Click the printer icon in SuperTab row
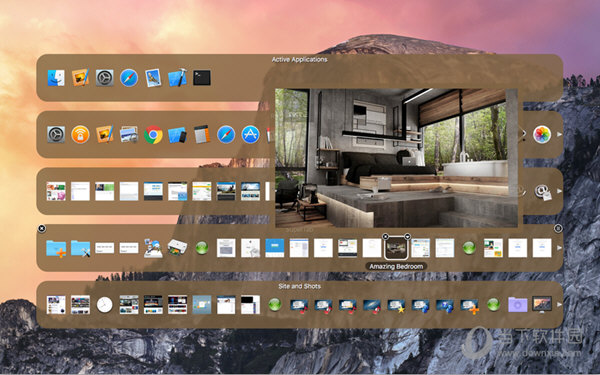 click(177, 248)
